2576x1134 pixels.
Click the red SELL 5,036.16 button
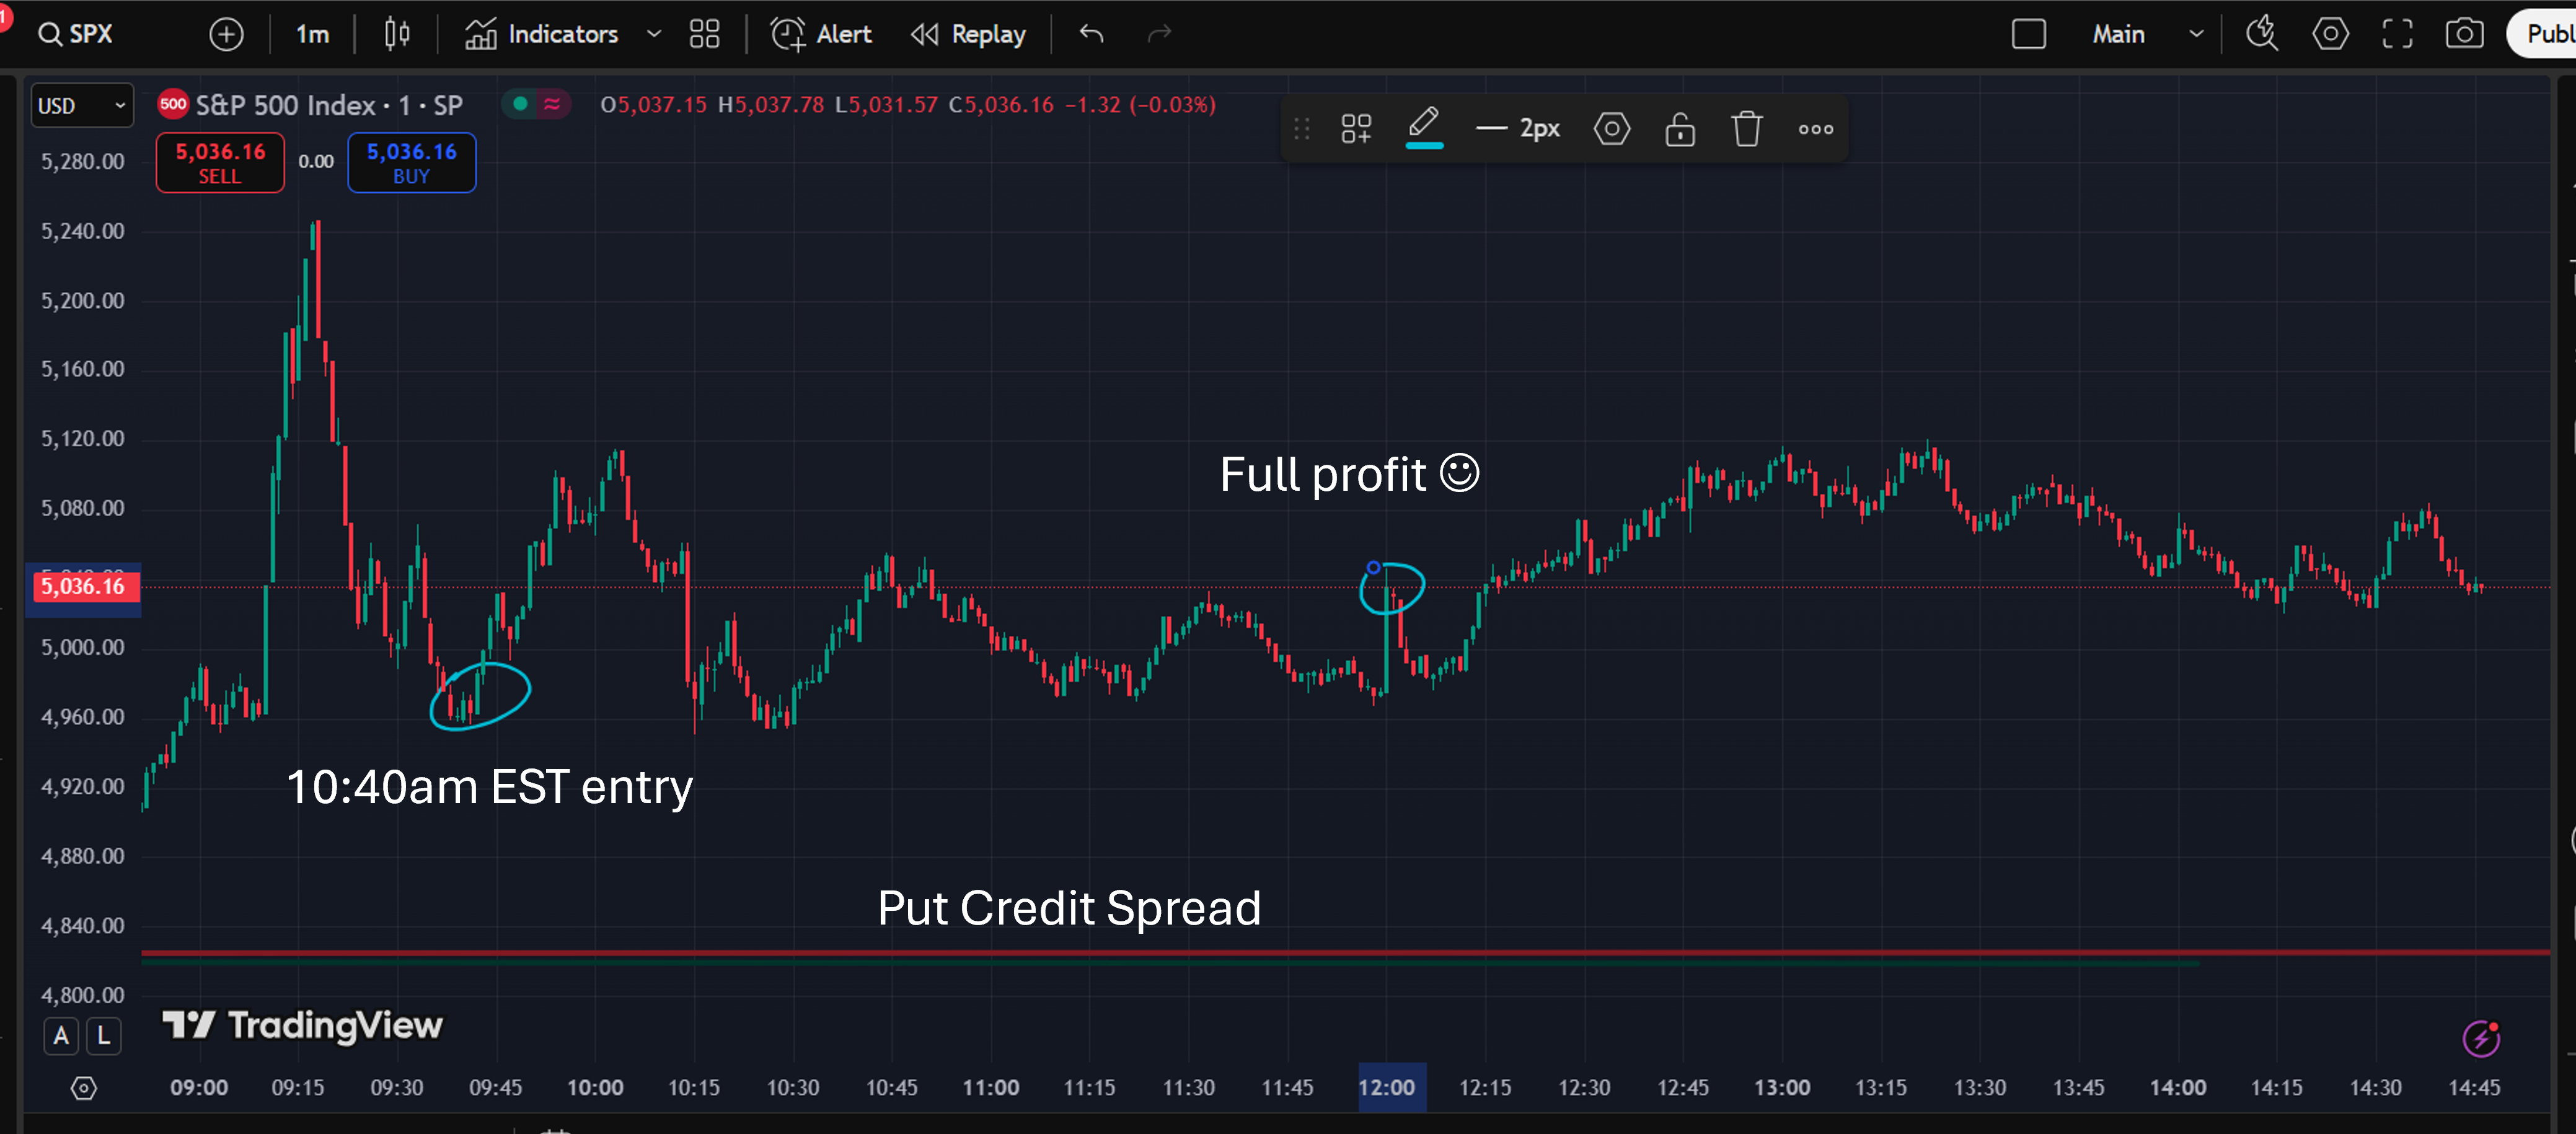click(220, 162)
